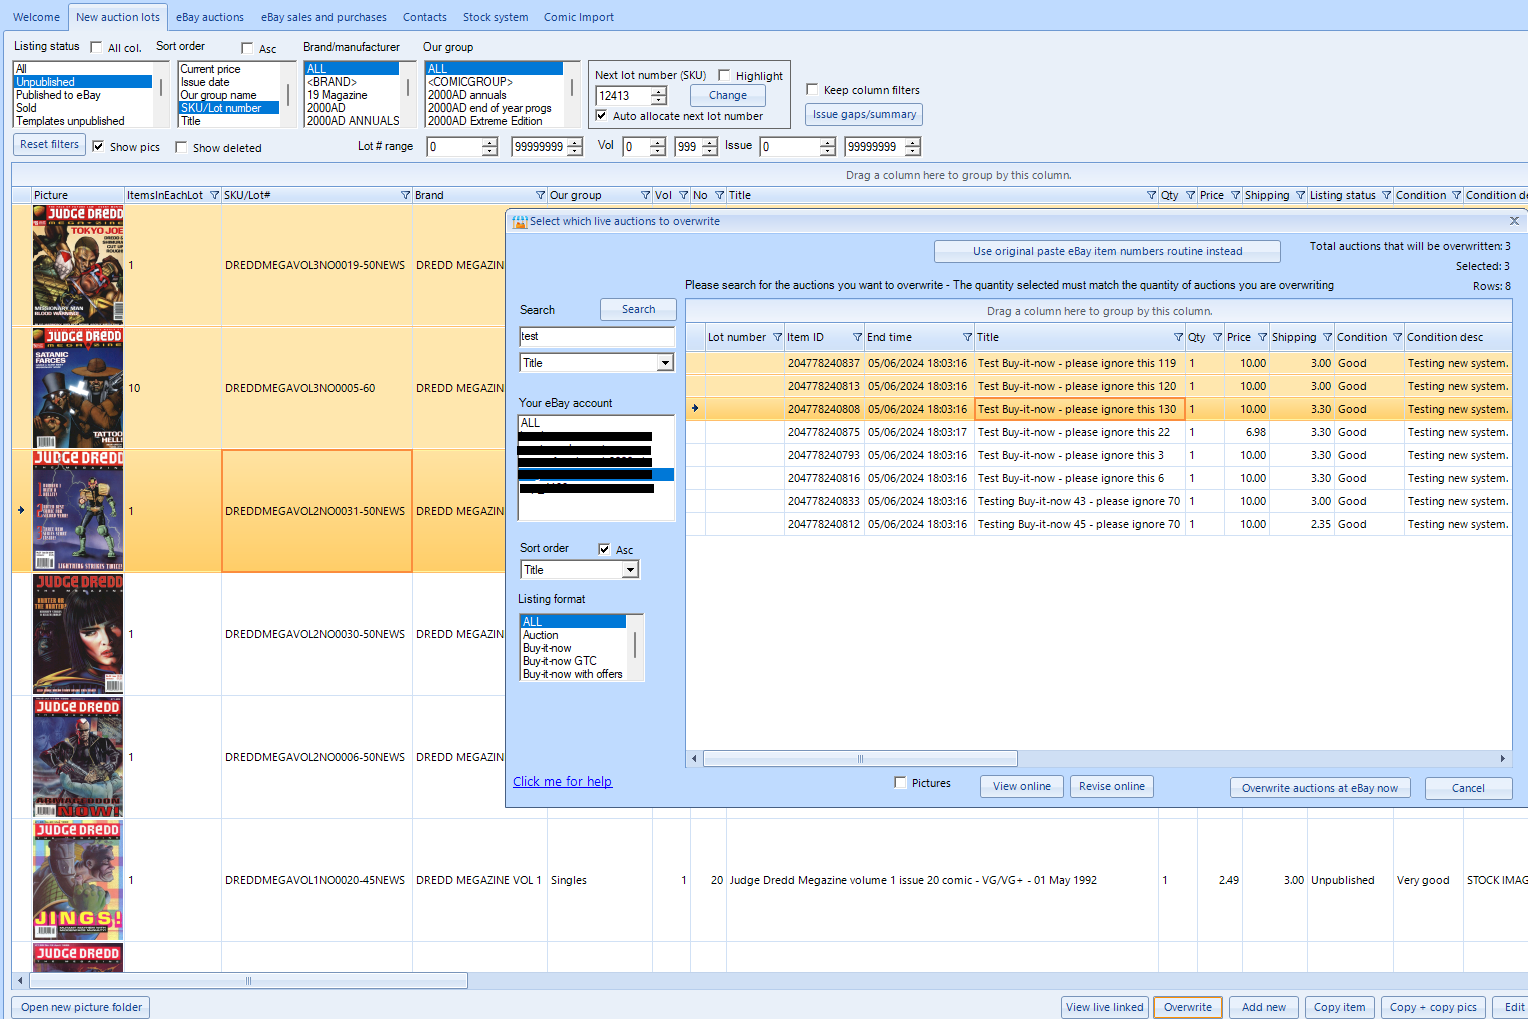The width and height of the screenshot is (1528, 1019).
Task: Enable the Show deleted checkbox
Action: pos(181,147)
